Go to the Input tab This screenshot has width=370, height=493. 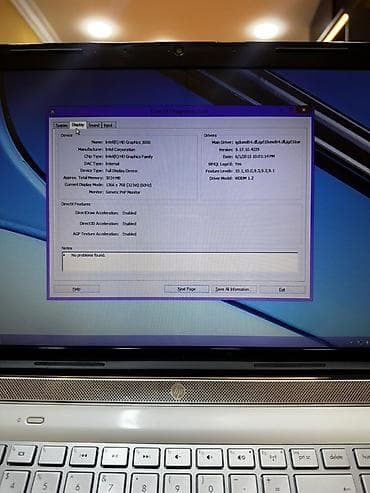point(108,125)
